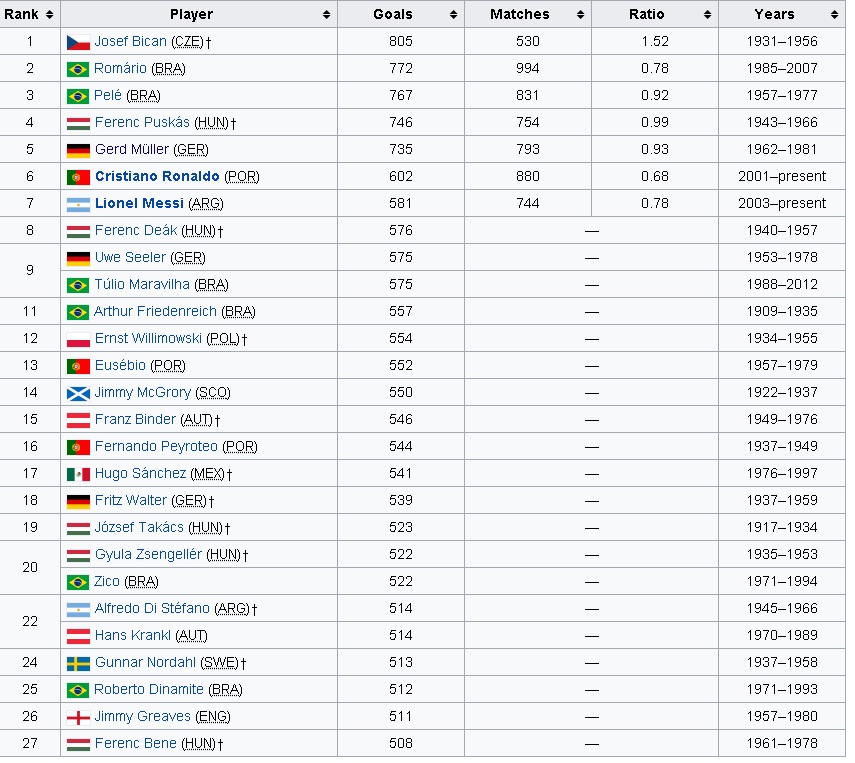The width and height of the screenshot is (855, 763).
Task: Click the GER abbreviation next to Gerd Müller
Action: click(191, 150)
